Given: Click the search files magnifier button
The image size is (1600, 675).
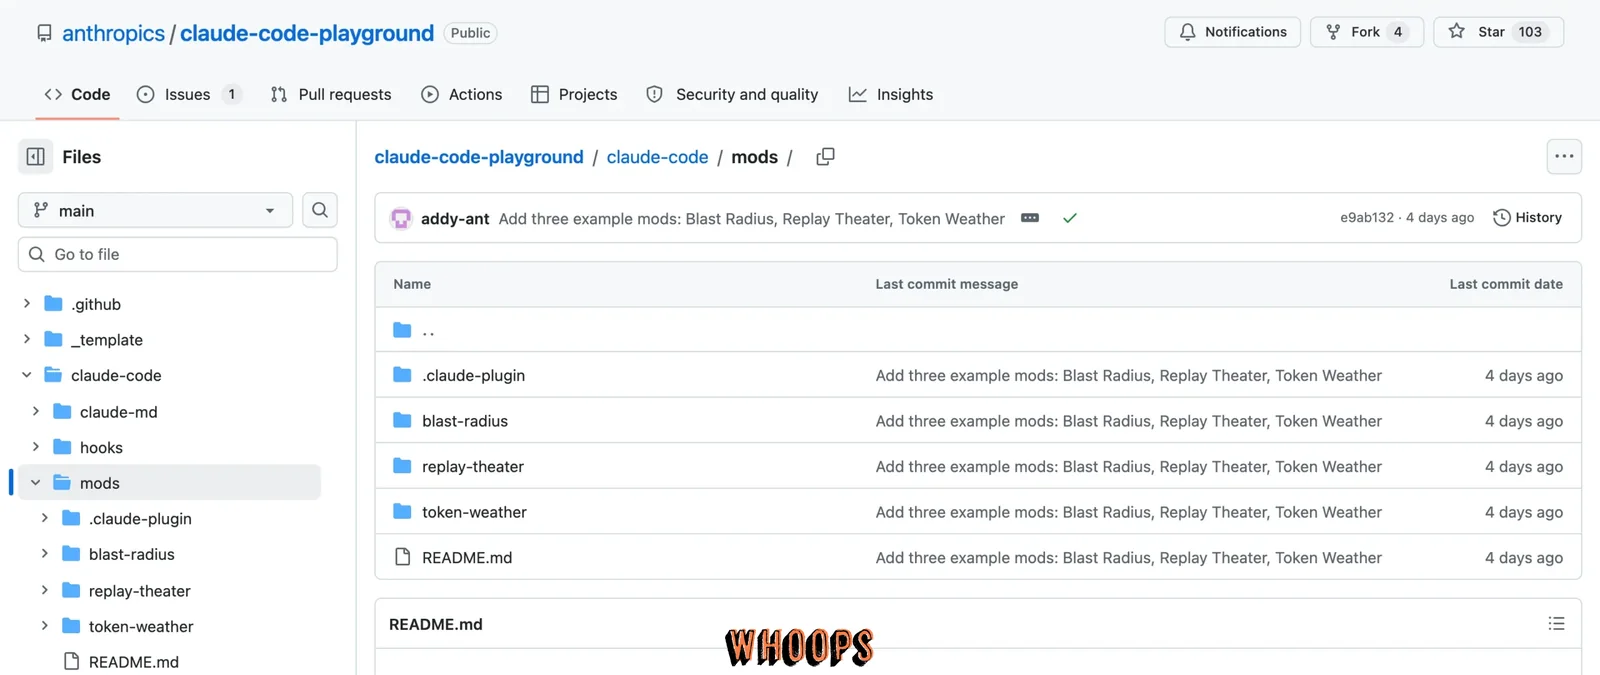Looking at the screenshot, I should point(320,210).
